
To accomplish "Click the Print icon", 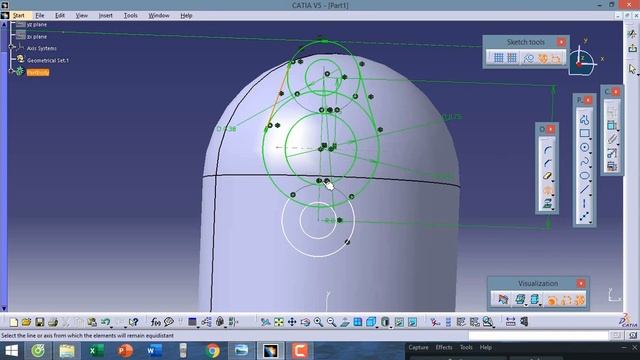I will tap(53, 322).
